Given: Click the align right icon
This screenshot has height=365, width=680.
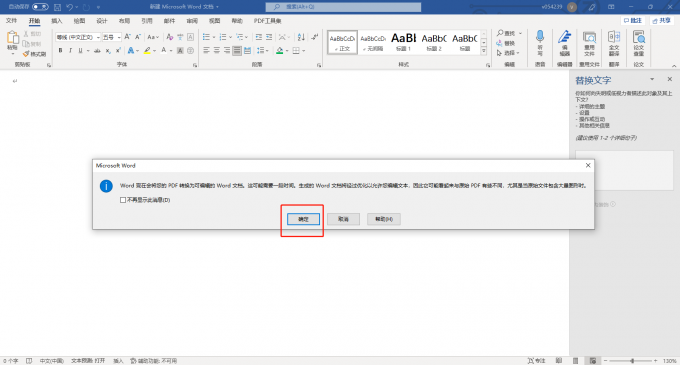Looking at the screenshot, I should point(227,51).
